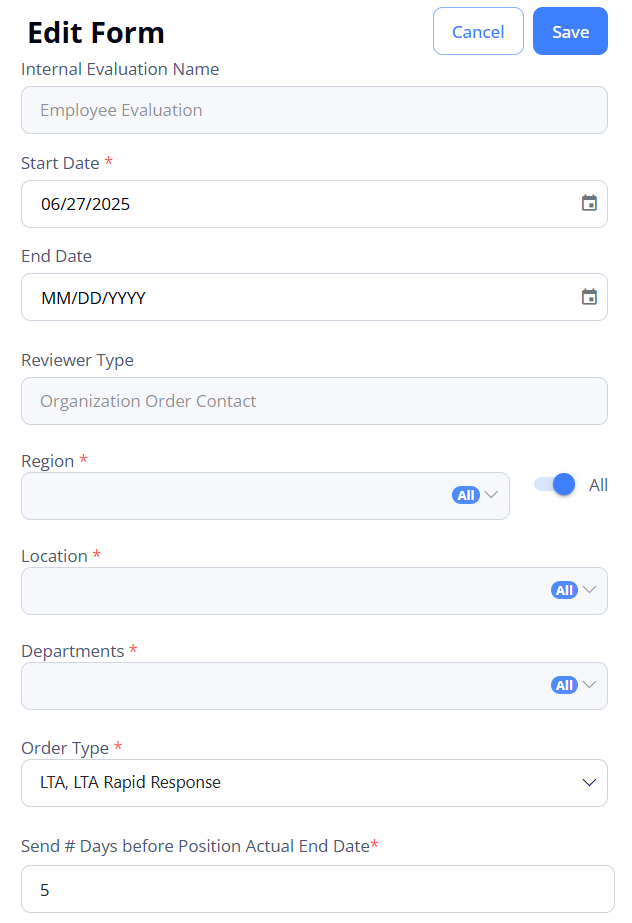Expand the Region dropdown chevron
The height and width of the screenshot is (923, 632).
click(492, 495)
